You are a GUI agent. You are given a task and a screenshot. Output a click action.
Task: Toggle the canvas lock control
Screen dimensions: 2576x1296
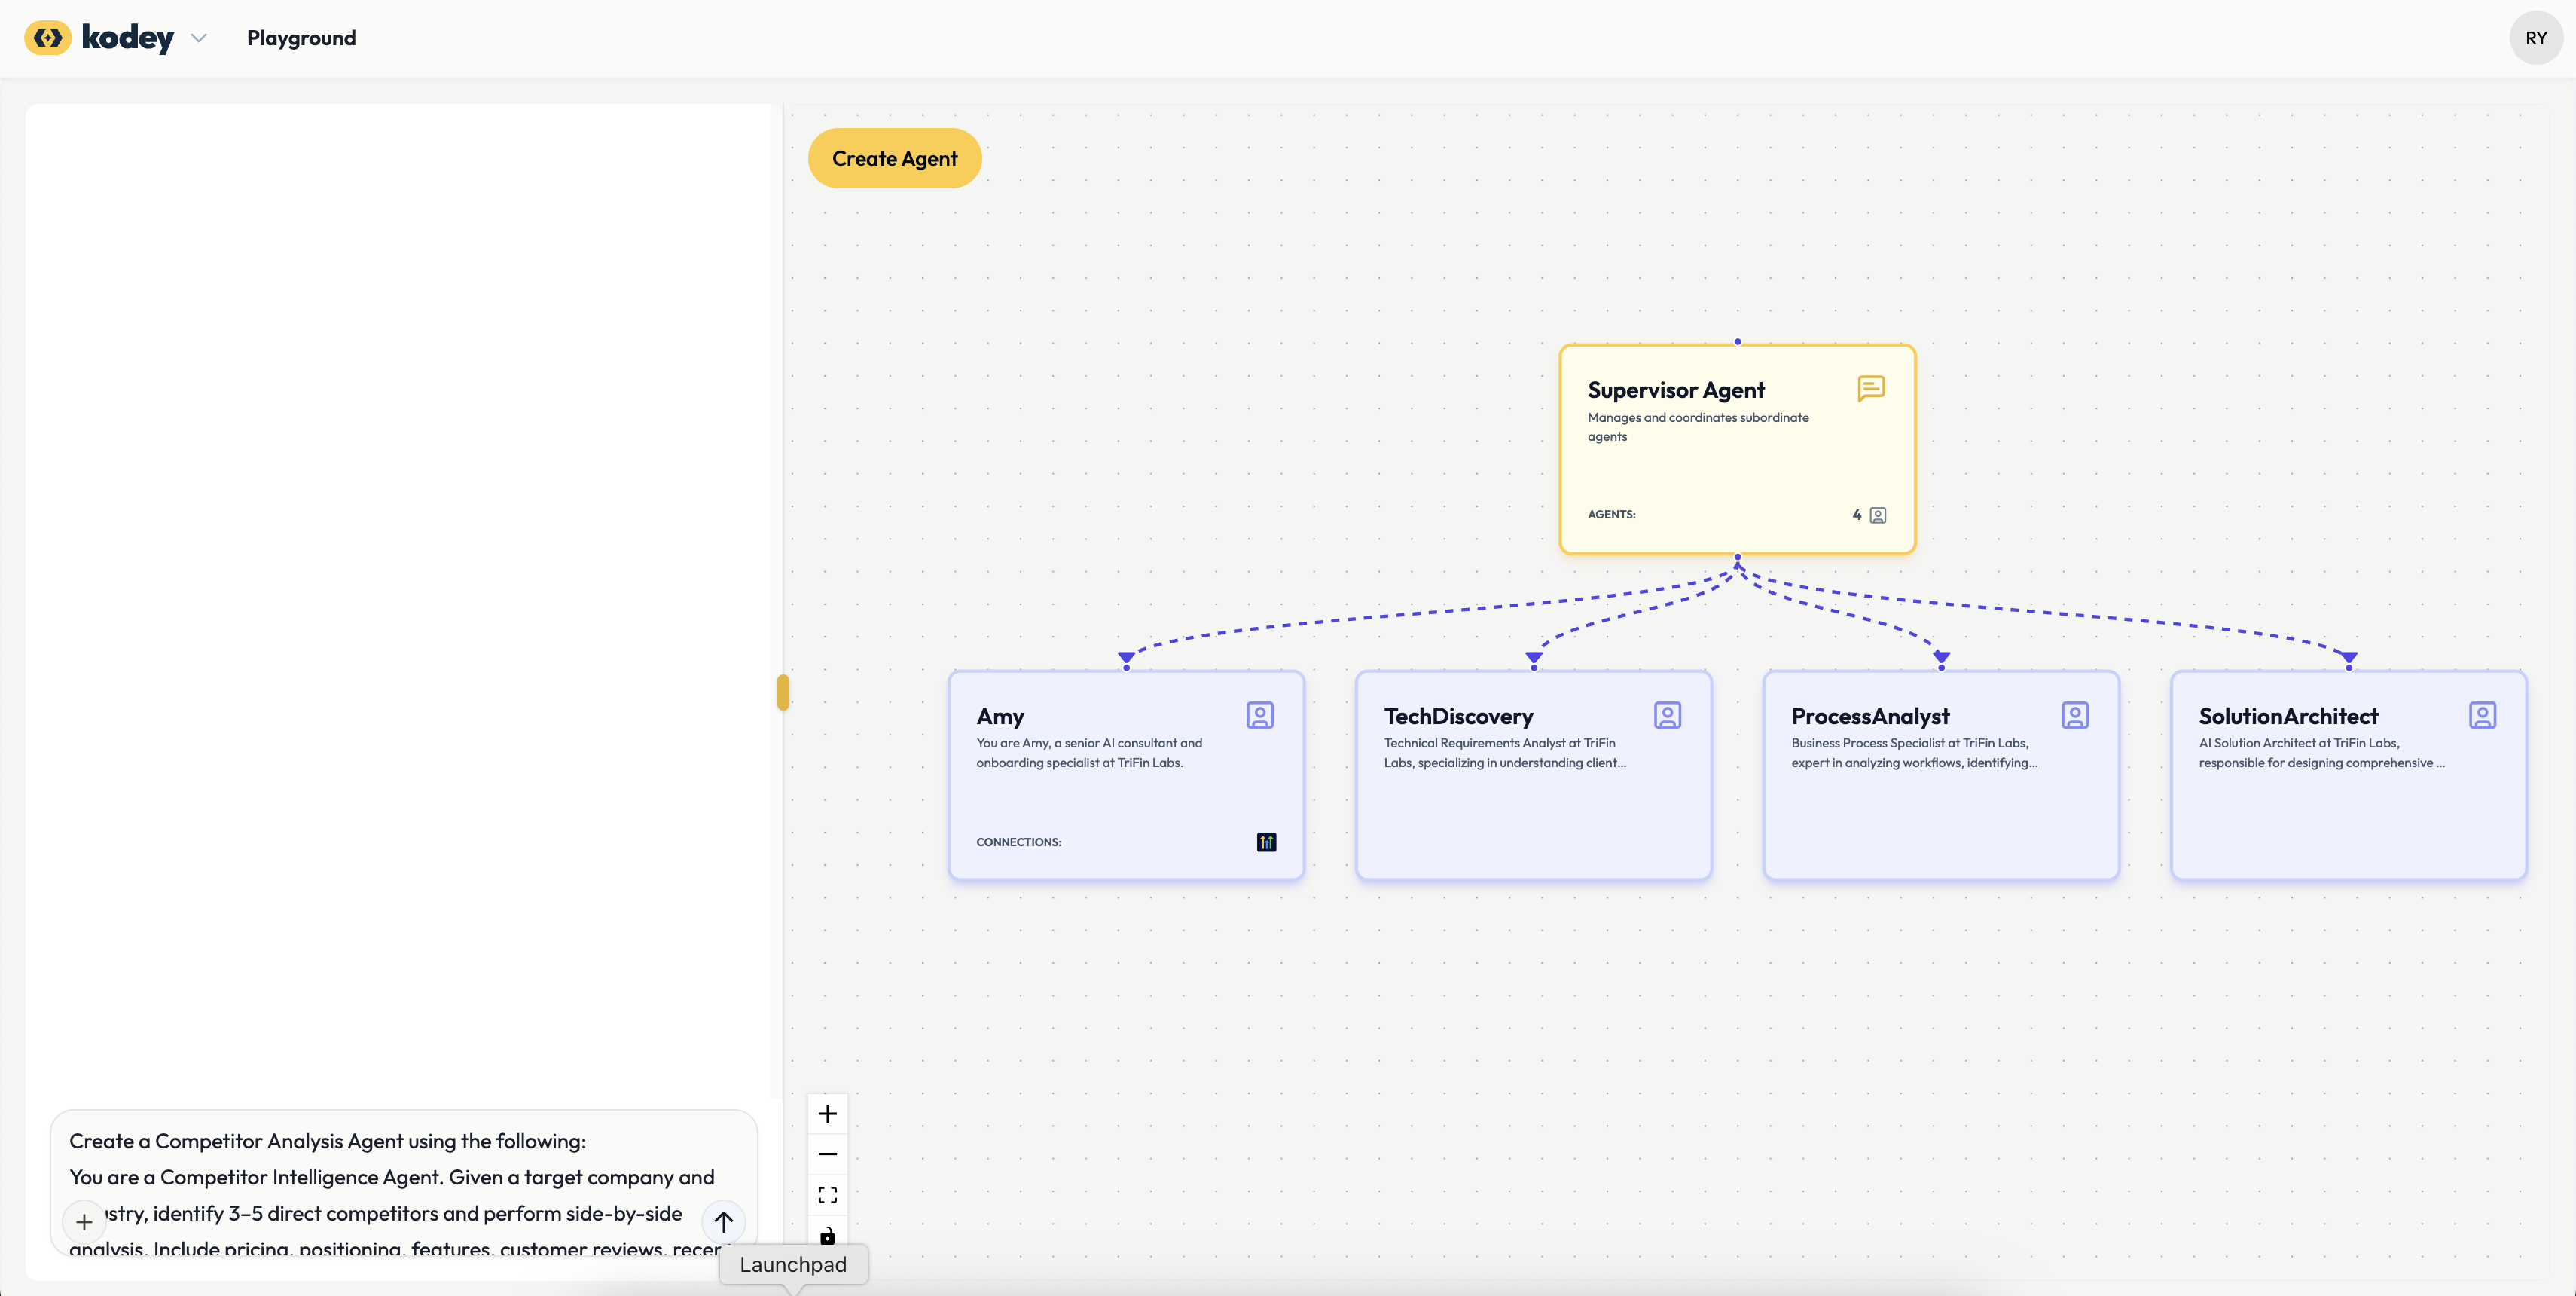[x=827, y=1235]
